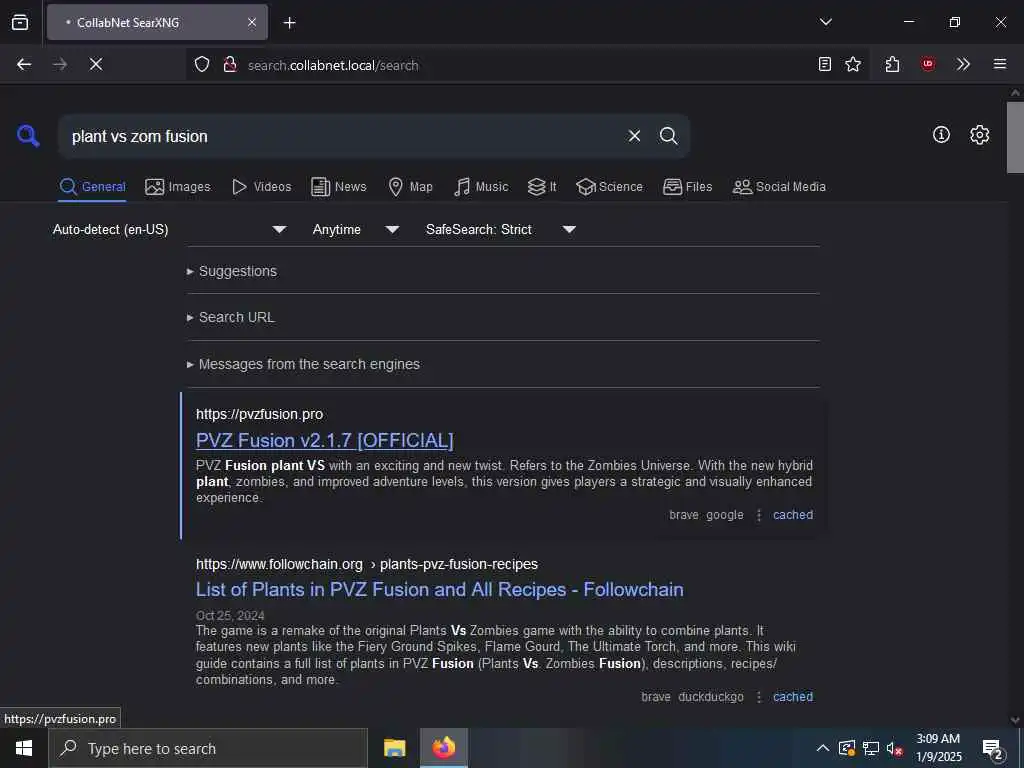Toggle reader view for this page
The image size is (1024, 768).
click(825, 64)
